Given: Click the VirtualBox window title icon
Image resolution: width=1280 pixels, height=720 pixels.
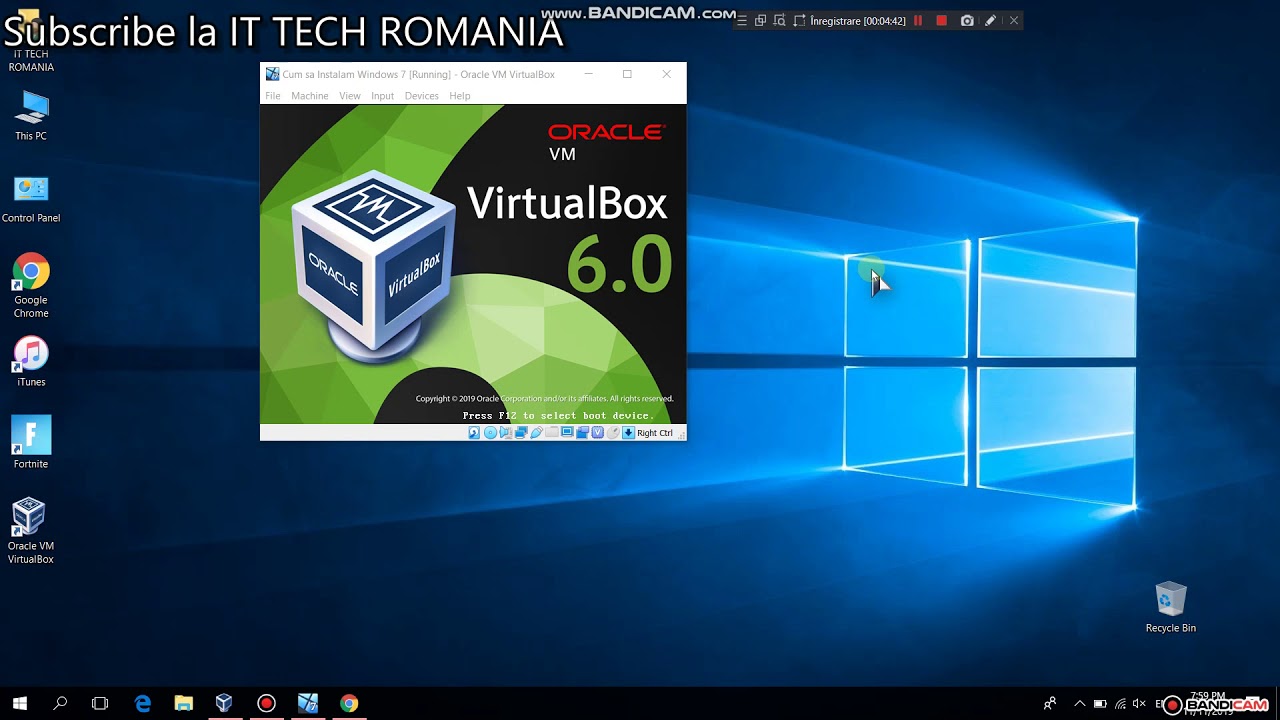Looking at the screenshot, I should (x=272, y=74).
